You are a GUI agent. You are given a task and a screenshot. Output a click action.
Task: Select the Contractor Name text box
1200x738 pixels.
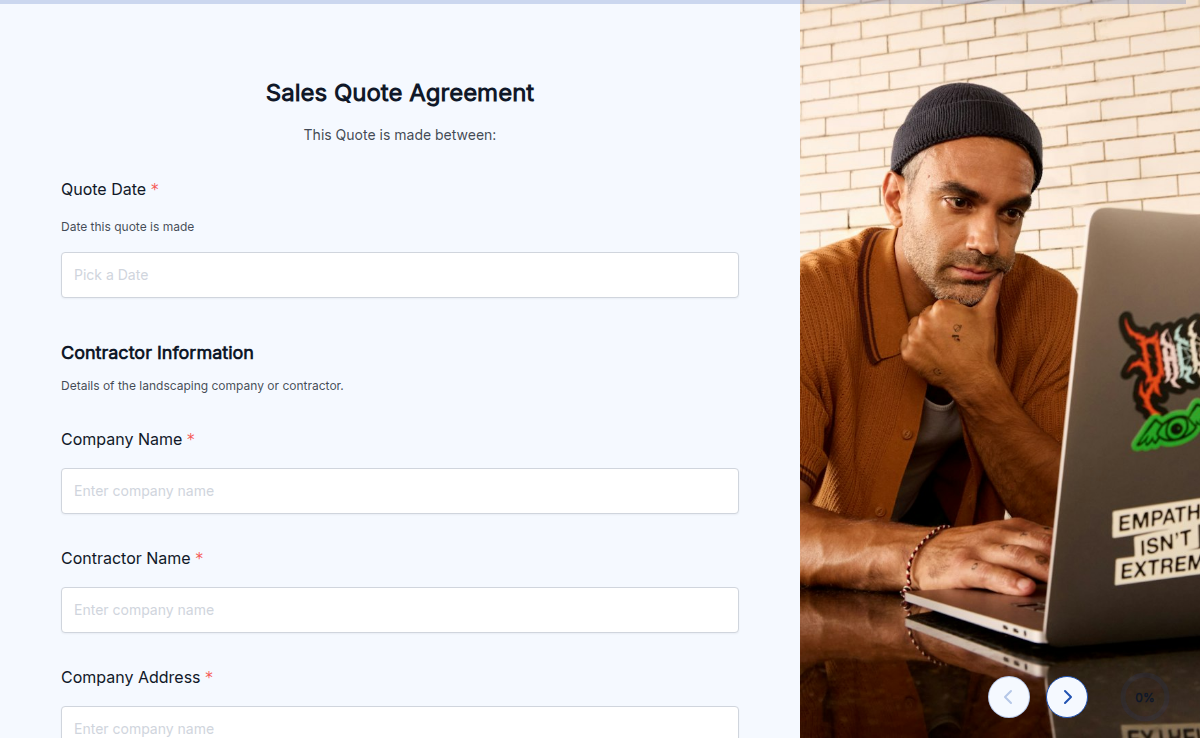point(400,610)
